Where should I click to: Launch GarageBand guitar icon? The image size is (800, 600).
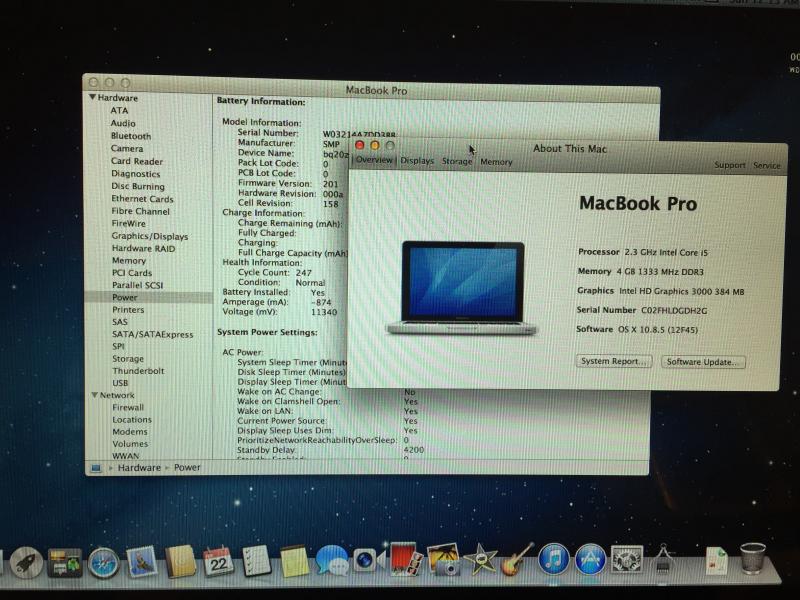(517, 559)
